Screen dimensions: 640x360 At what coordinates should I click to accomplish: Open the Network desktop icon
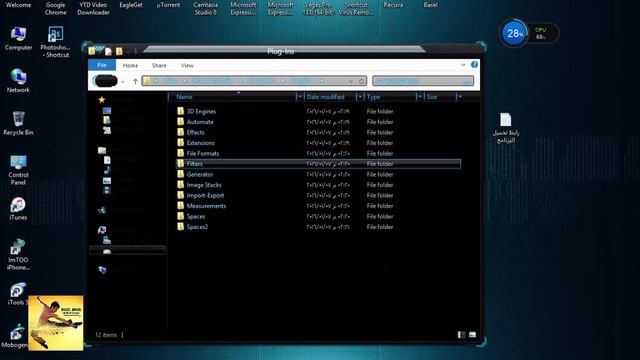tap(18, 80)
